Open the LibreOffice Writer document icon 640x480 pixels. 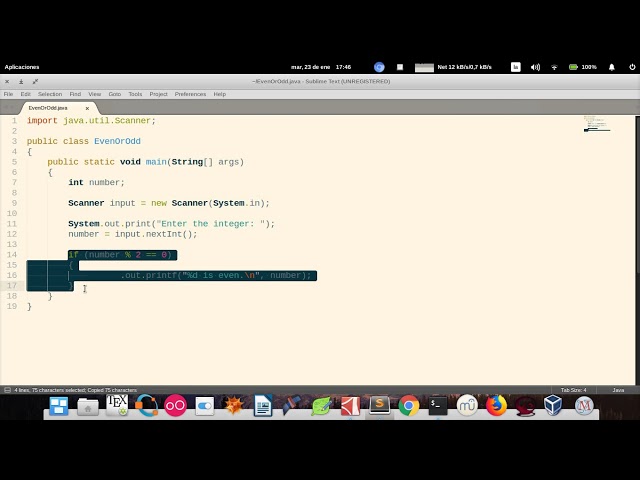(x=263, y=406)
